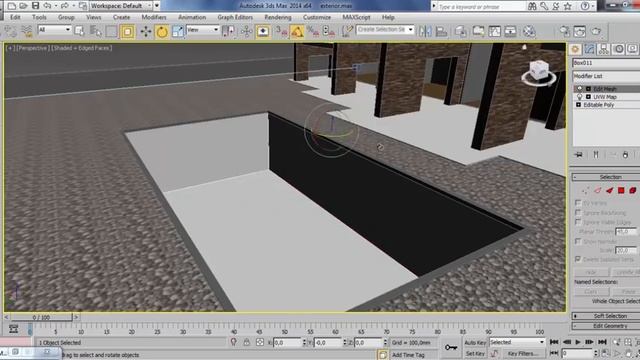
Task: Click the object name field Box011
Action: [606, 63]
